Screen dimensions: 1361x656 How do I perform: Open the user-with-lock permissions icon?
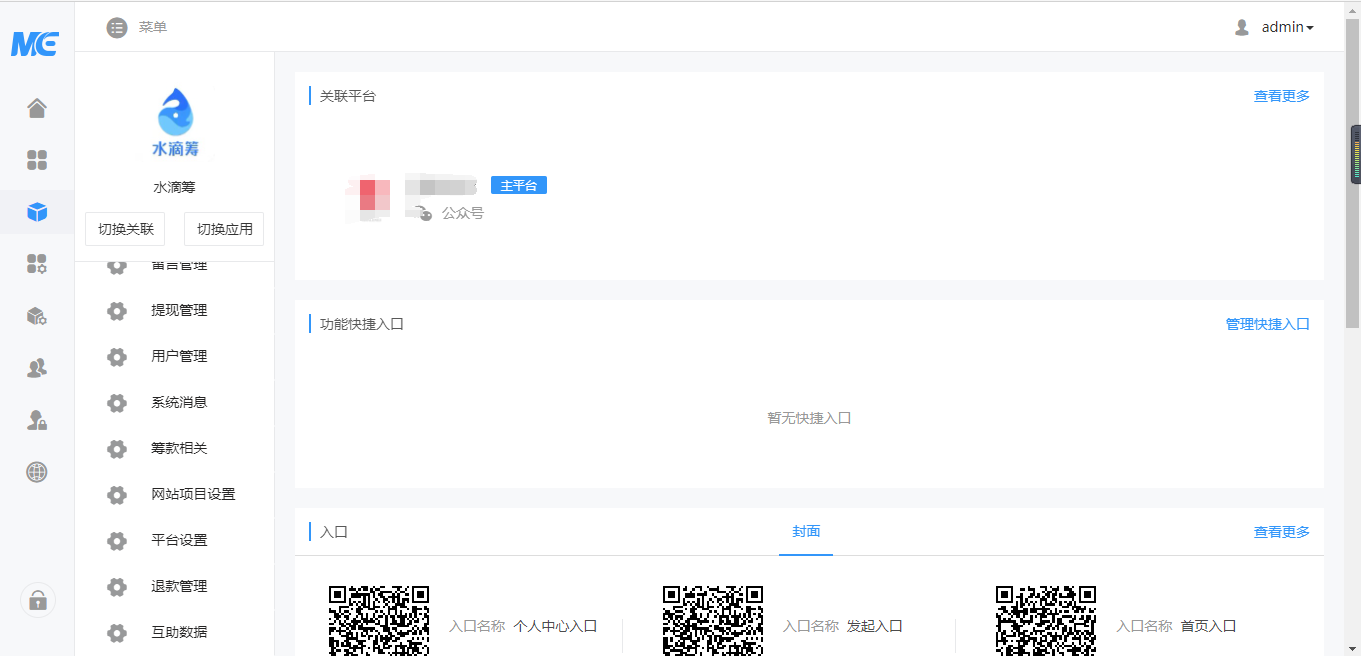point(37,420)
